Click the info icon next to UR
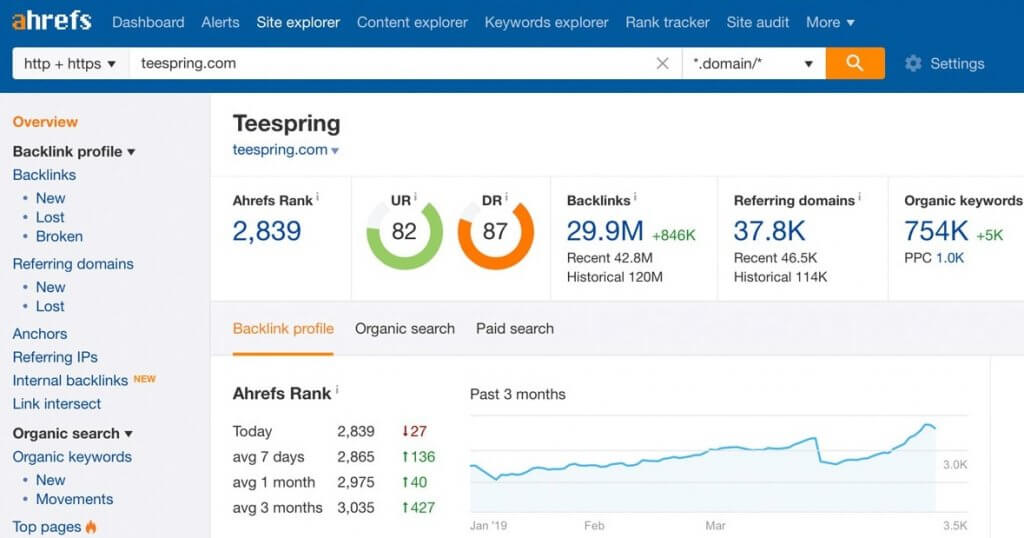 coord(415,196)
